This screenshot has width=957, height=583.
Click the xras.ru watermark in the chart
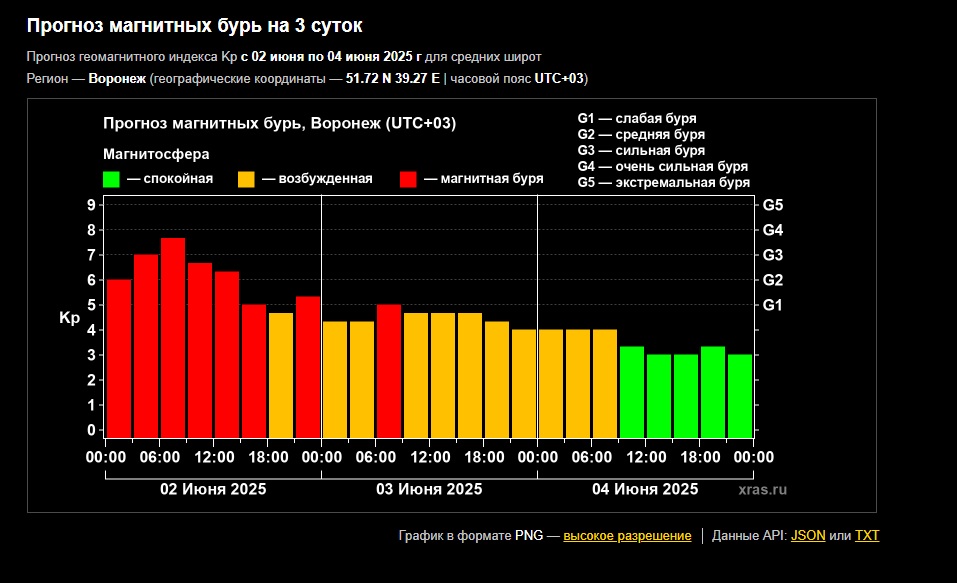(x=763, y=490)
